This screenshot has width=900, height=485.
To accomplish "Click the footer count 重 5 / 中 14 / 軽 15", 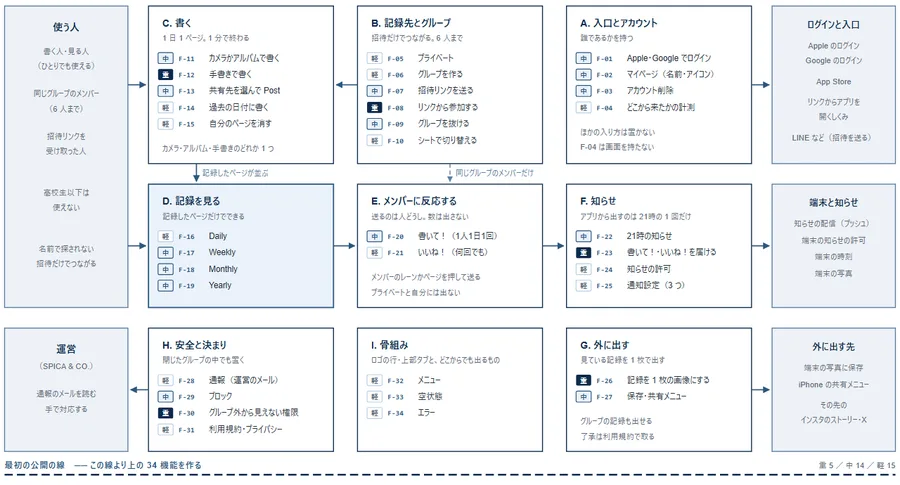I will (857, 465).
